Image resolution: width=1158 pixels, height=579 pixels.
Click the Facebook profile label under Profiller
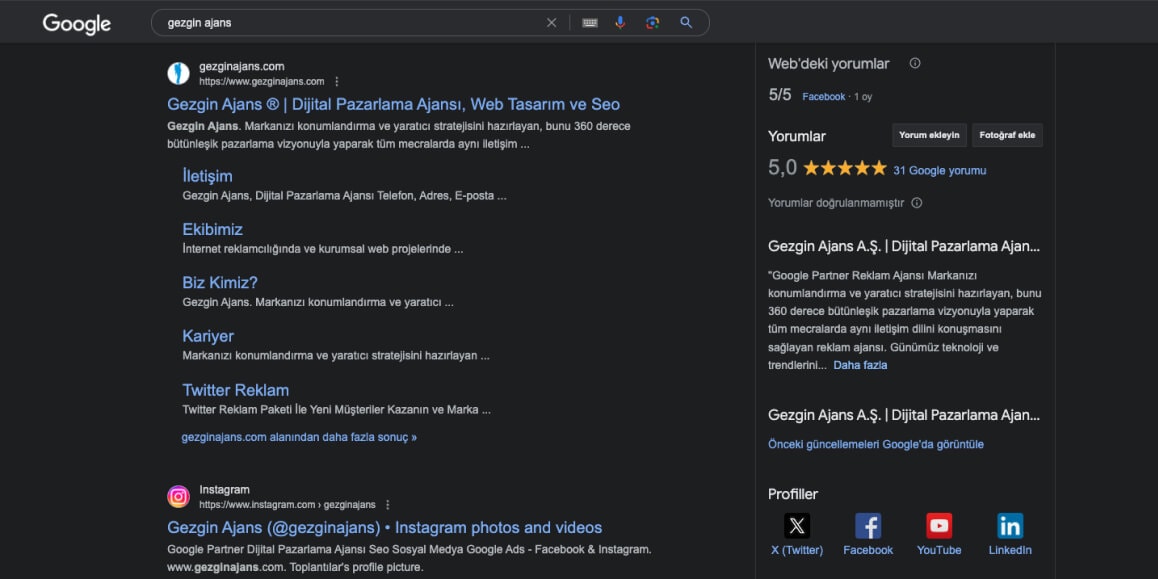868,550
